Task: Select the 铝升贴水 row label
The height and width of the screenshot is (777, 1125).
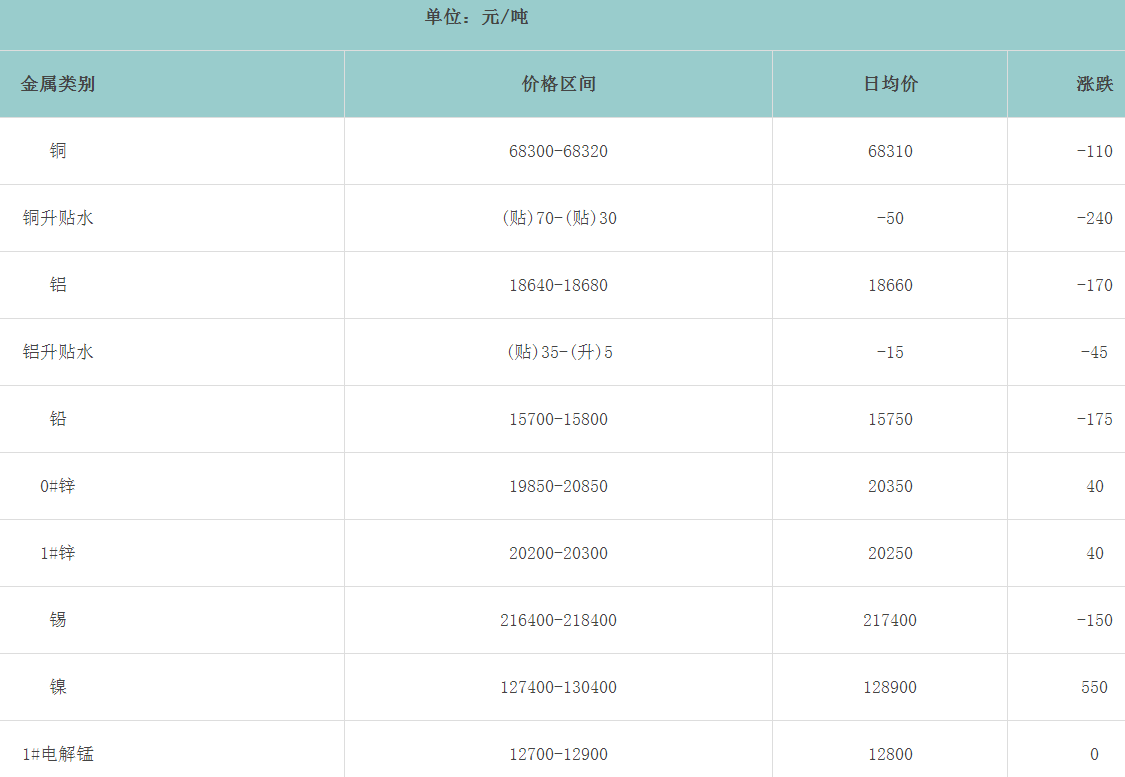Action: tap(58, 352)
